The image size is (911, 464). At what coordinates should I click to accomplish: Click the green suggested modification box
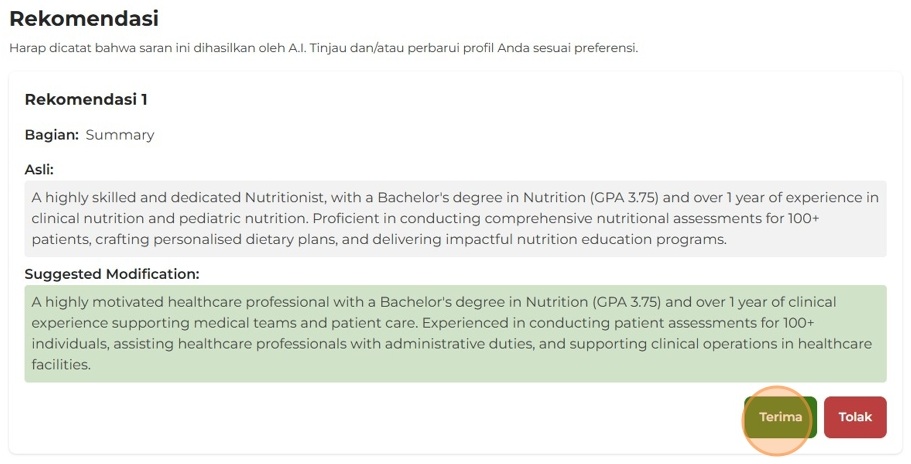[455, 333]
